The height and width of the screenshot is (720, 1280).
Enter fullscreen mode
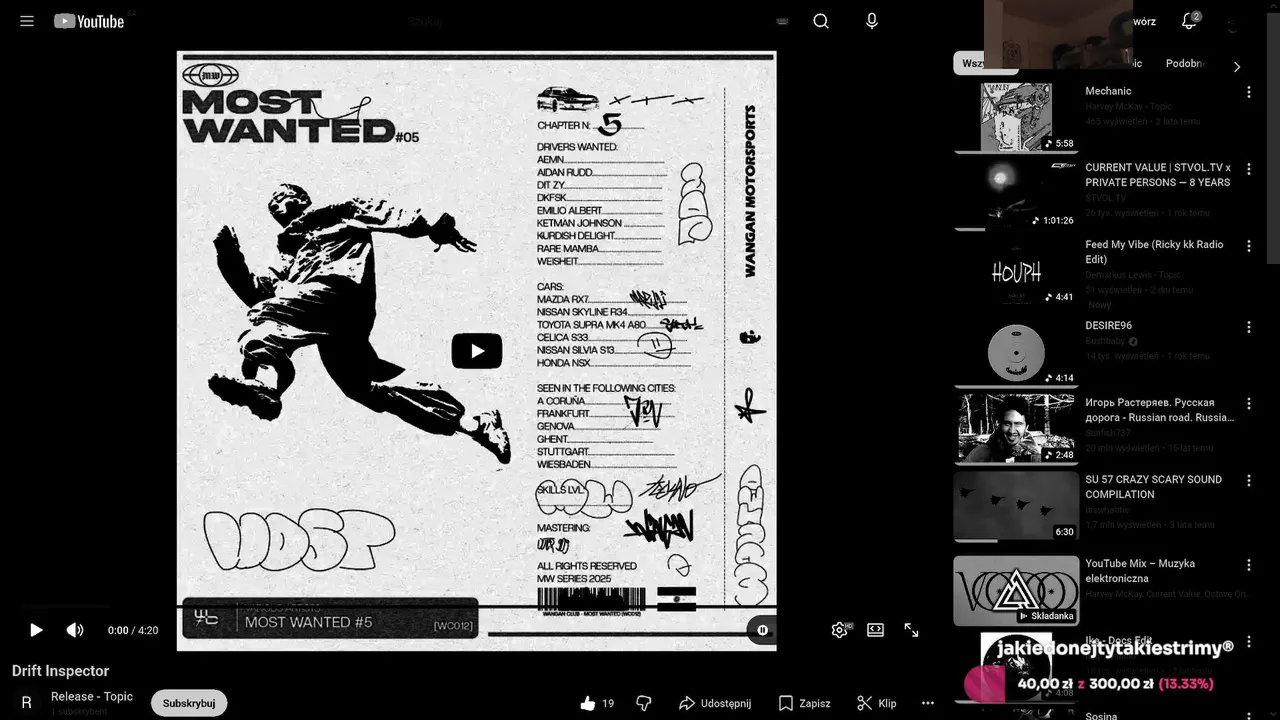click(911, 630)
